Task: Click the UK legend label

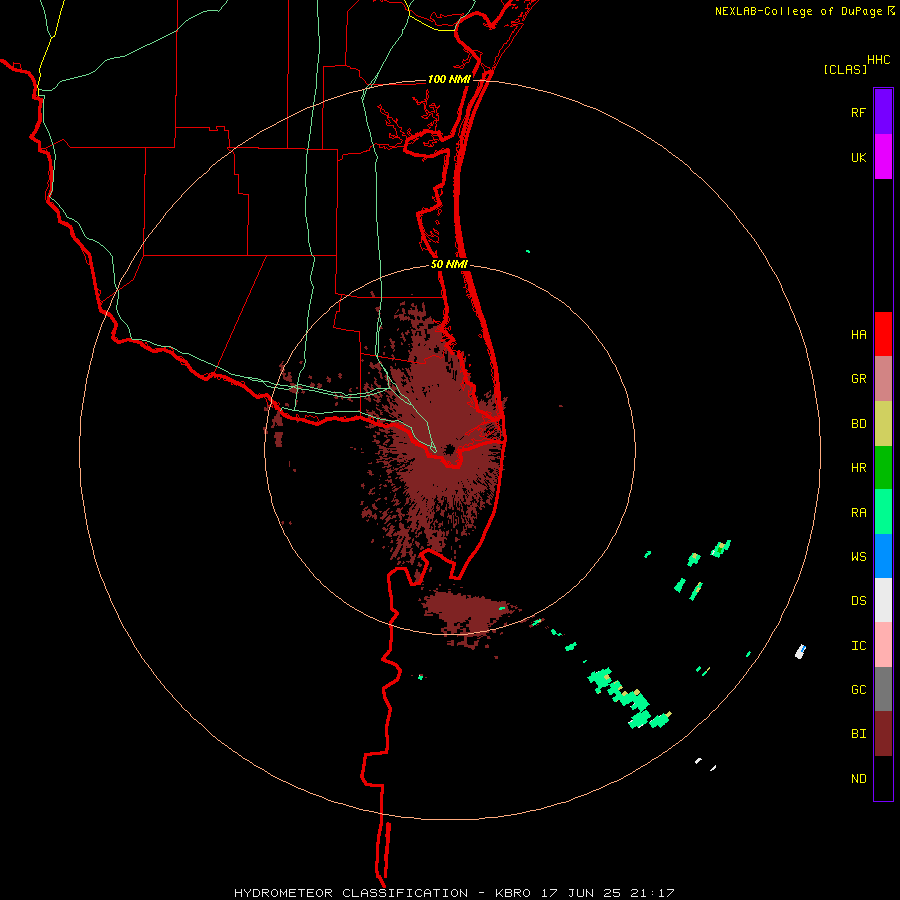Action: pos(858,157)
